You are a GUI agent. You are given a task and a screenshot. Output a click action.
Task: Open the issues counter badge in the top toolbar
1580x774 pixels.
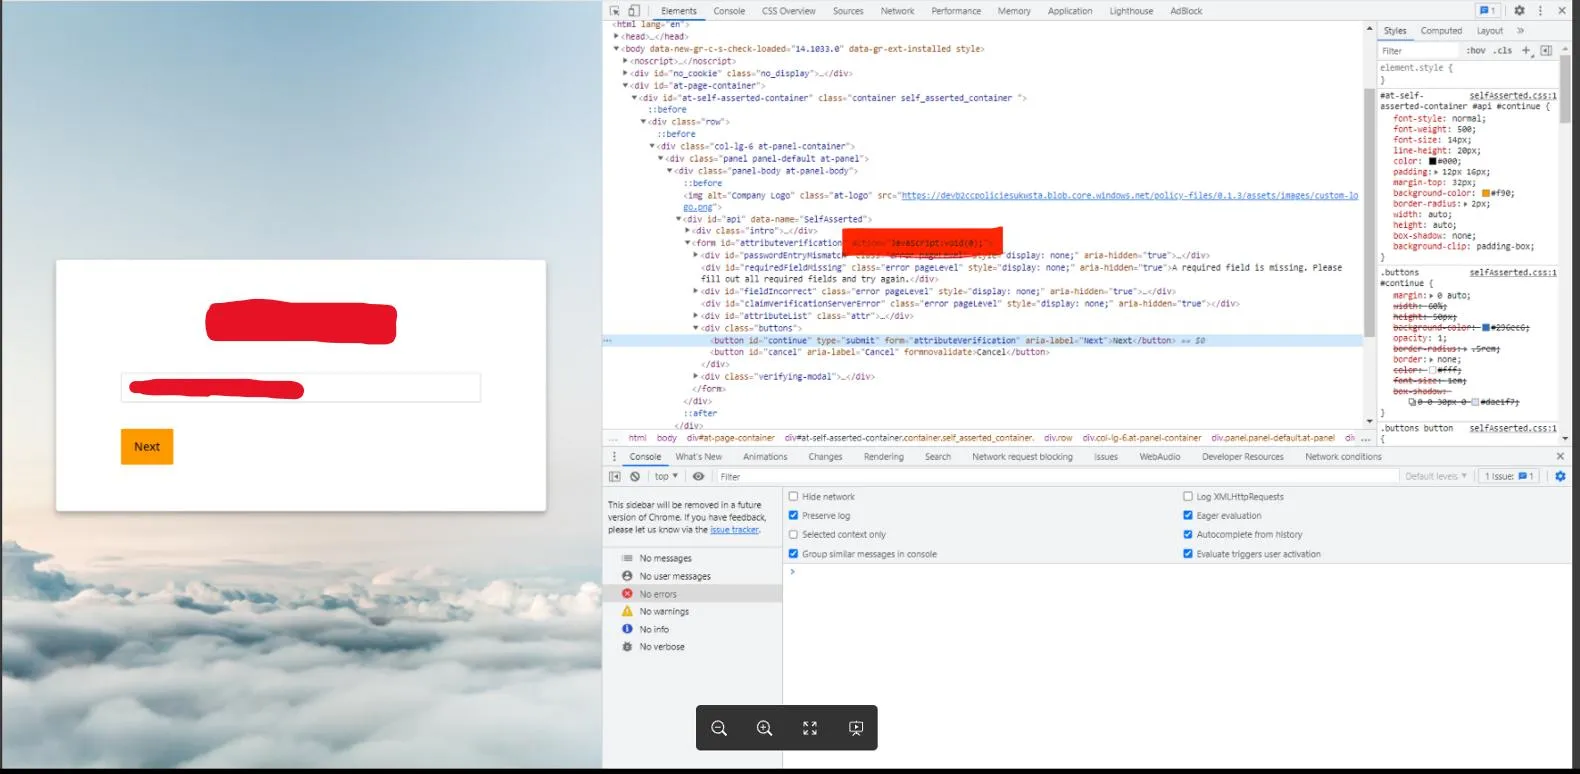click(1488, 11)
